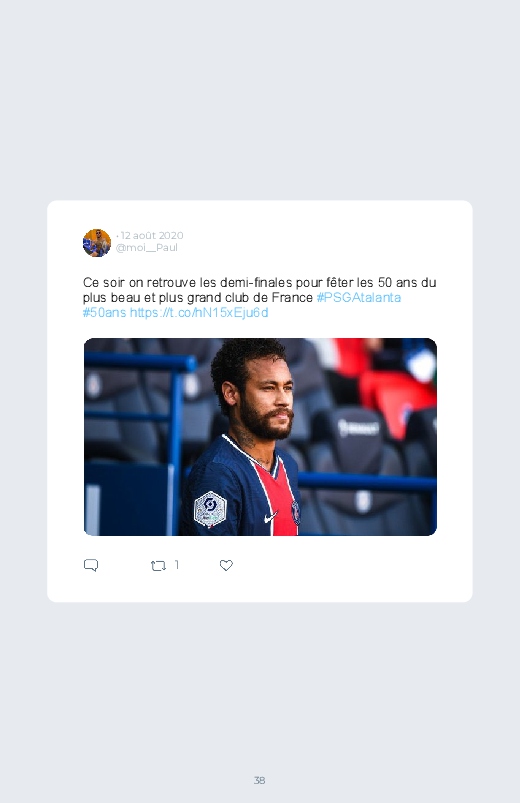This screenshot has width=520, height=803.
Task: Click the retweet count number 1
Action: click(177, 565)
